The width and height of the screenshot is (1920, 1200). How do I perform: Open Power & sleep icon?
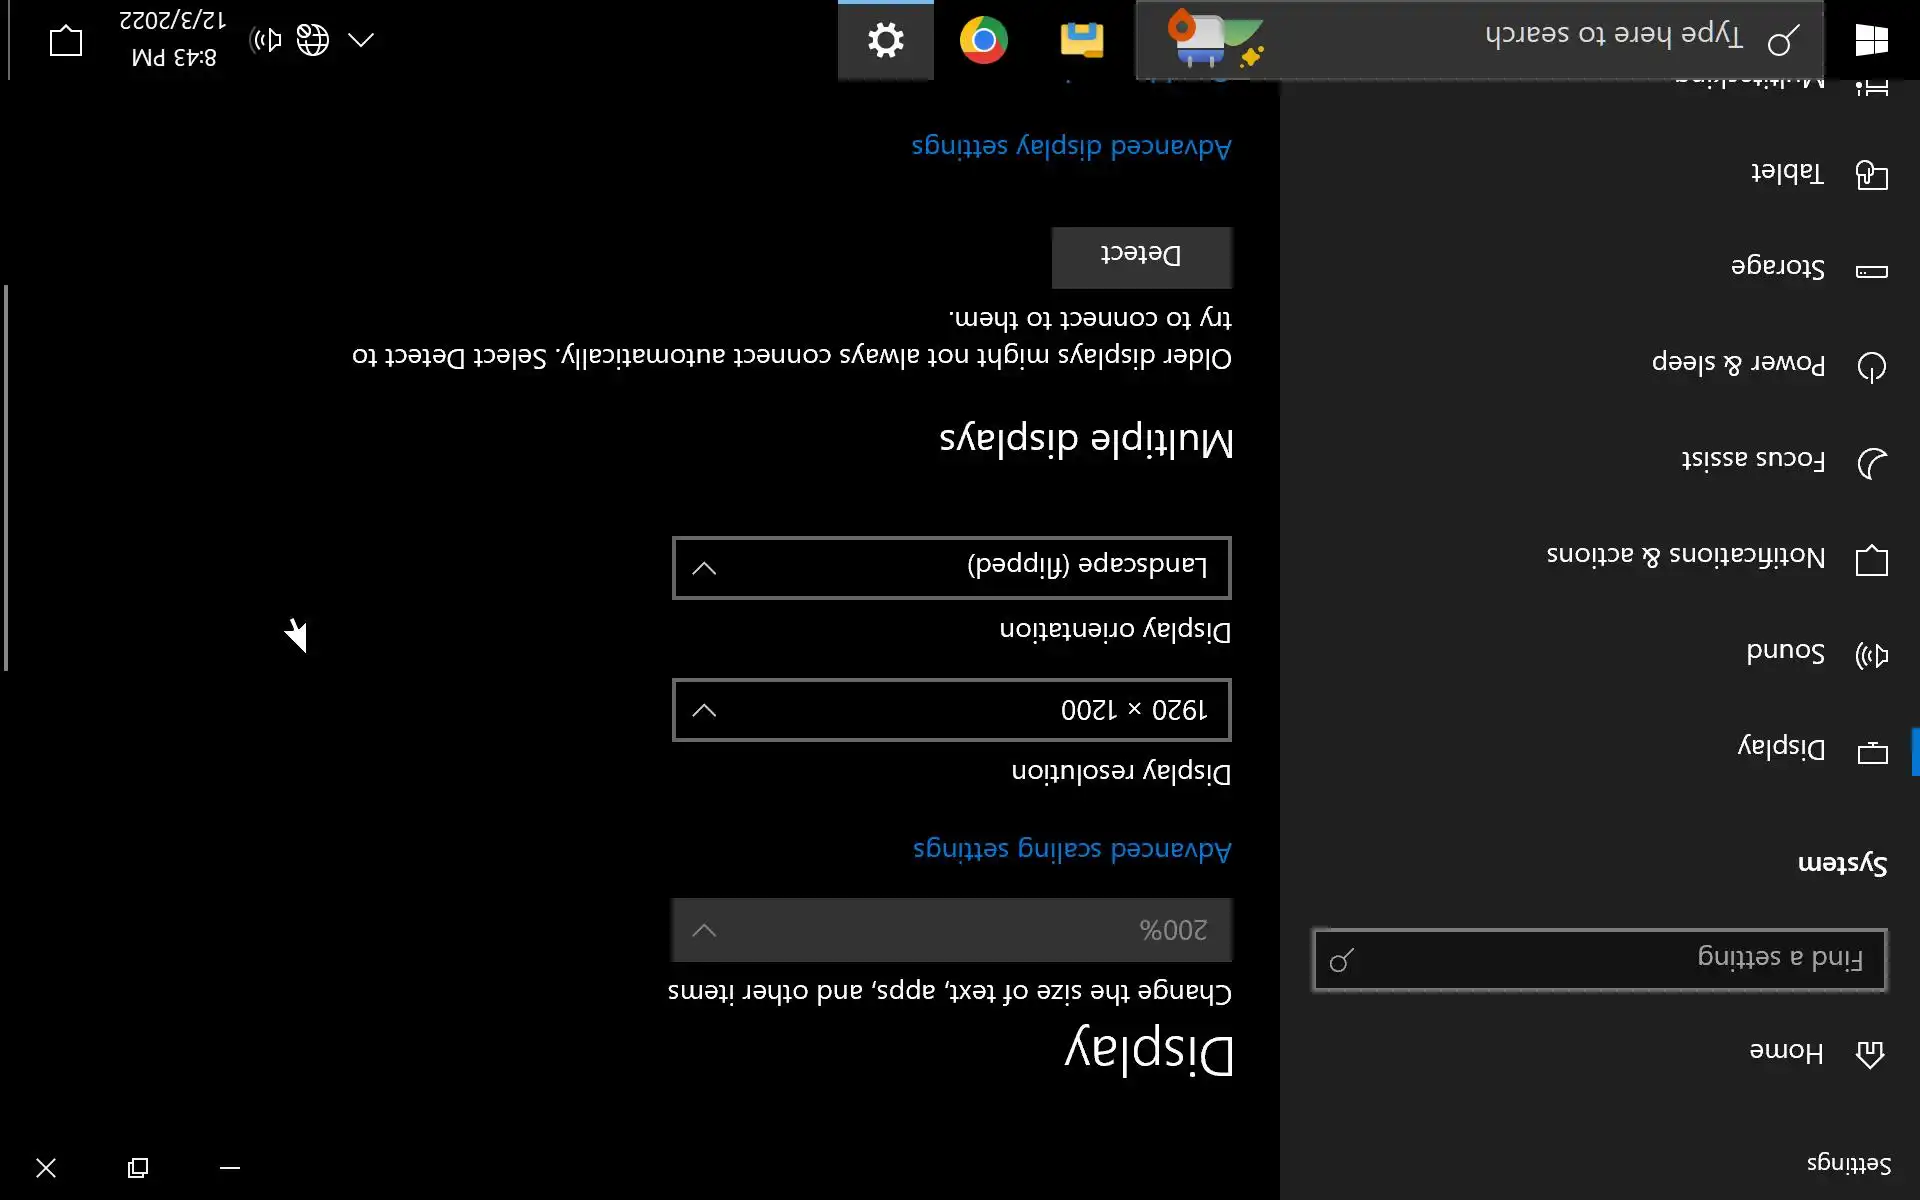[x=1871, y=367]
